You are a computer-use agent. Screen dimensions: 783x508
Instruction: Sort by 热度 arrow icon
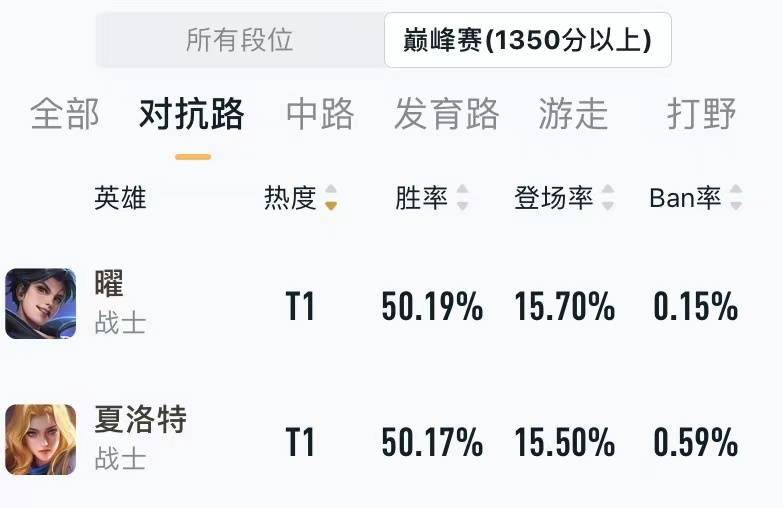(331, 197)
